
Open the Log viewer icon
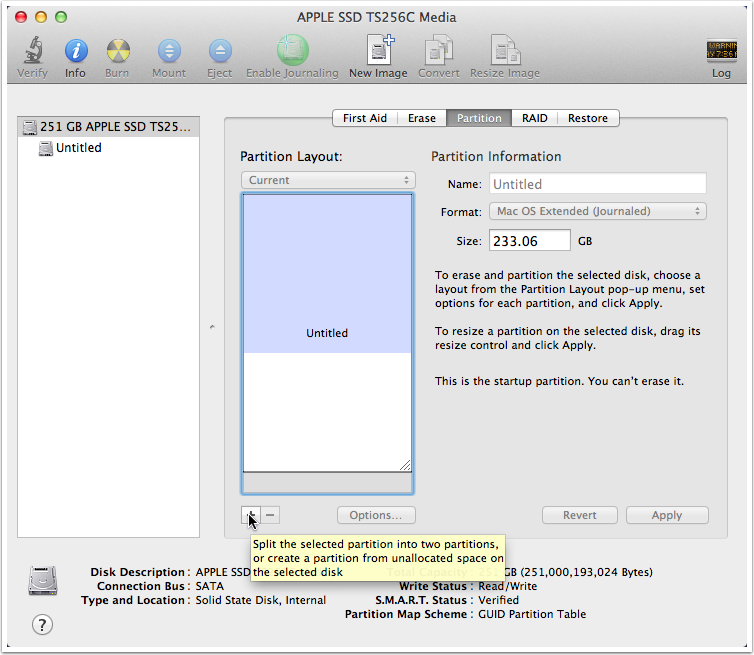tap(721, 50)
